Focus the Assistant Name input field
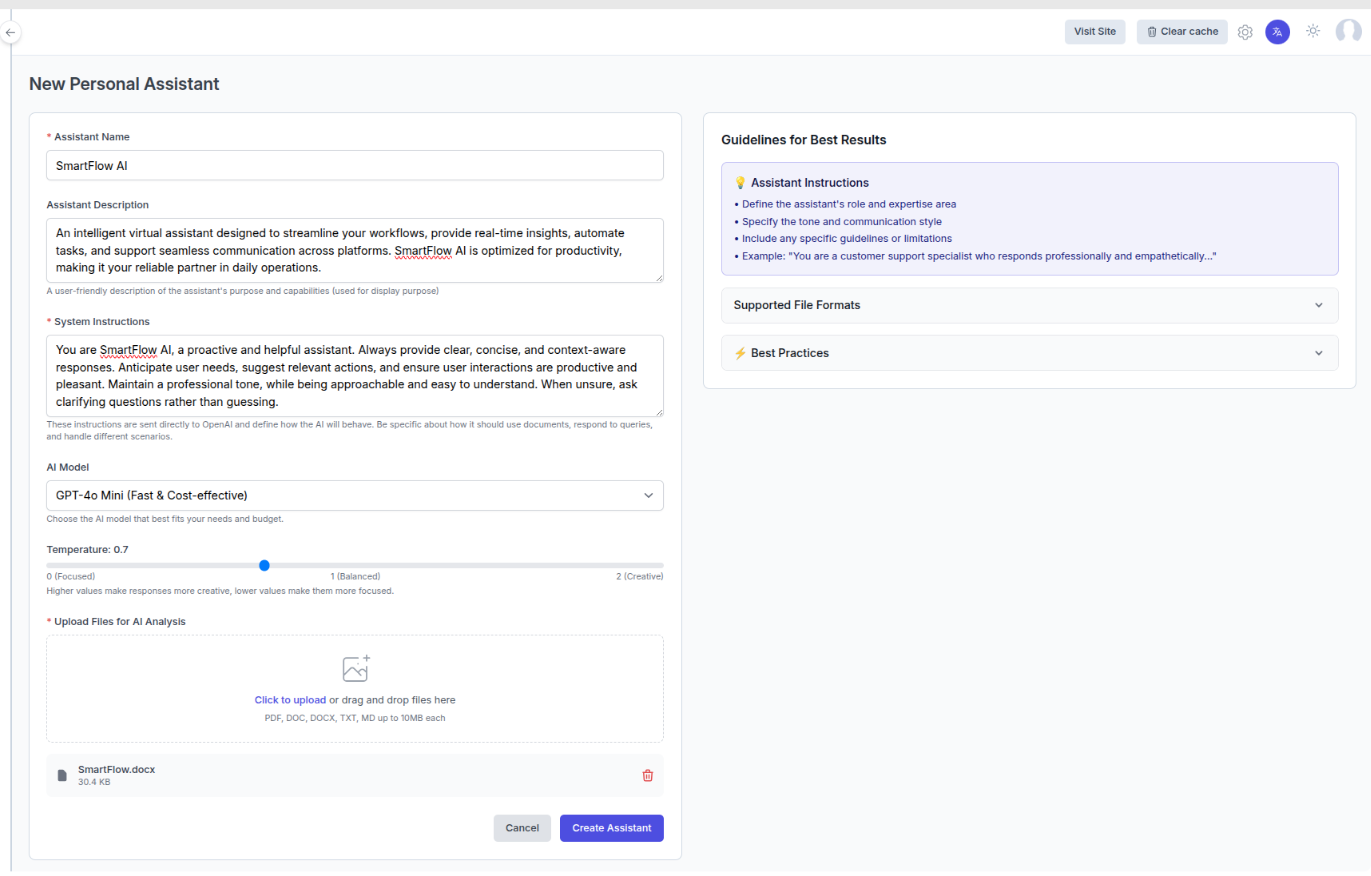 [x=354, y=165]
